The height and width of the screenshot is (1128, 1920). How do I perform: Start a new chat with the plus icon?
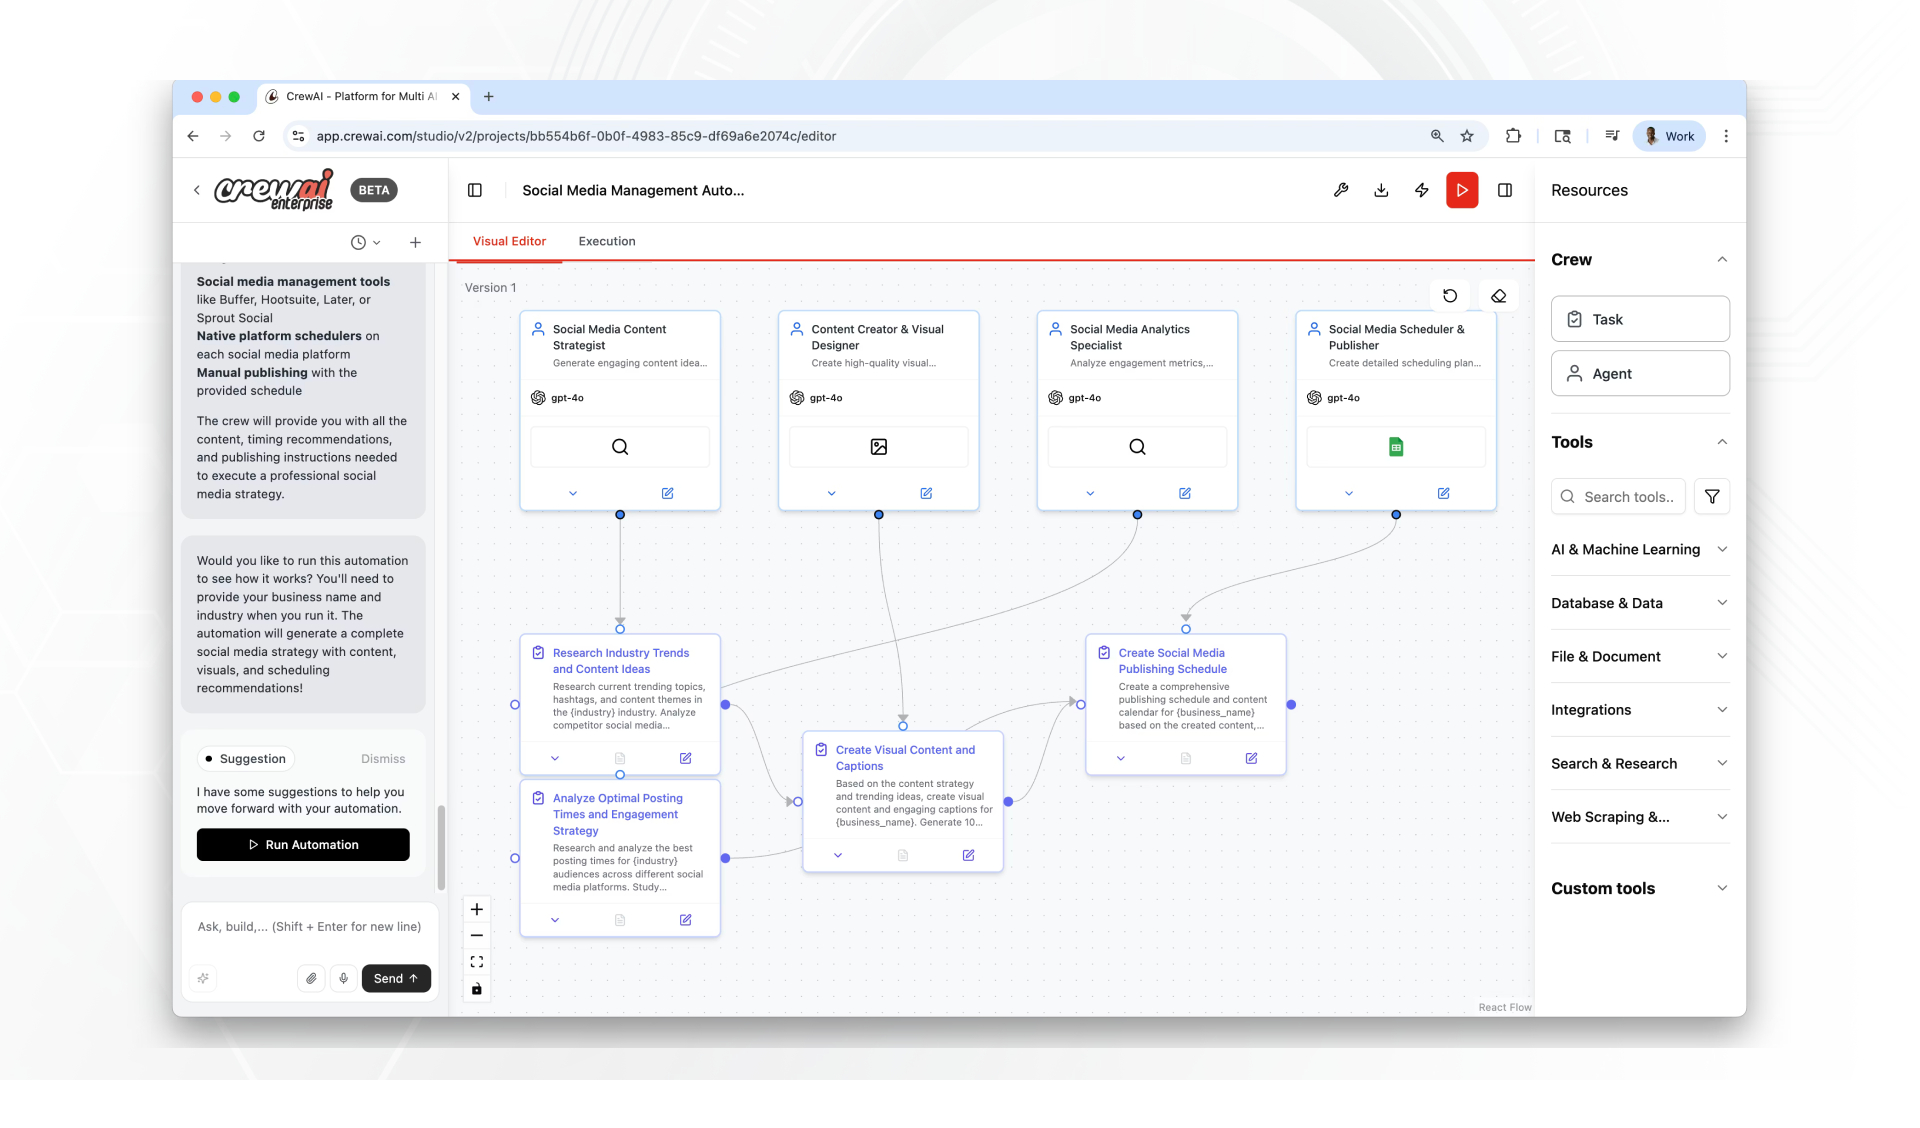click(415, 242)
